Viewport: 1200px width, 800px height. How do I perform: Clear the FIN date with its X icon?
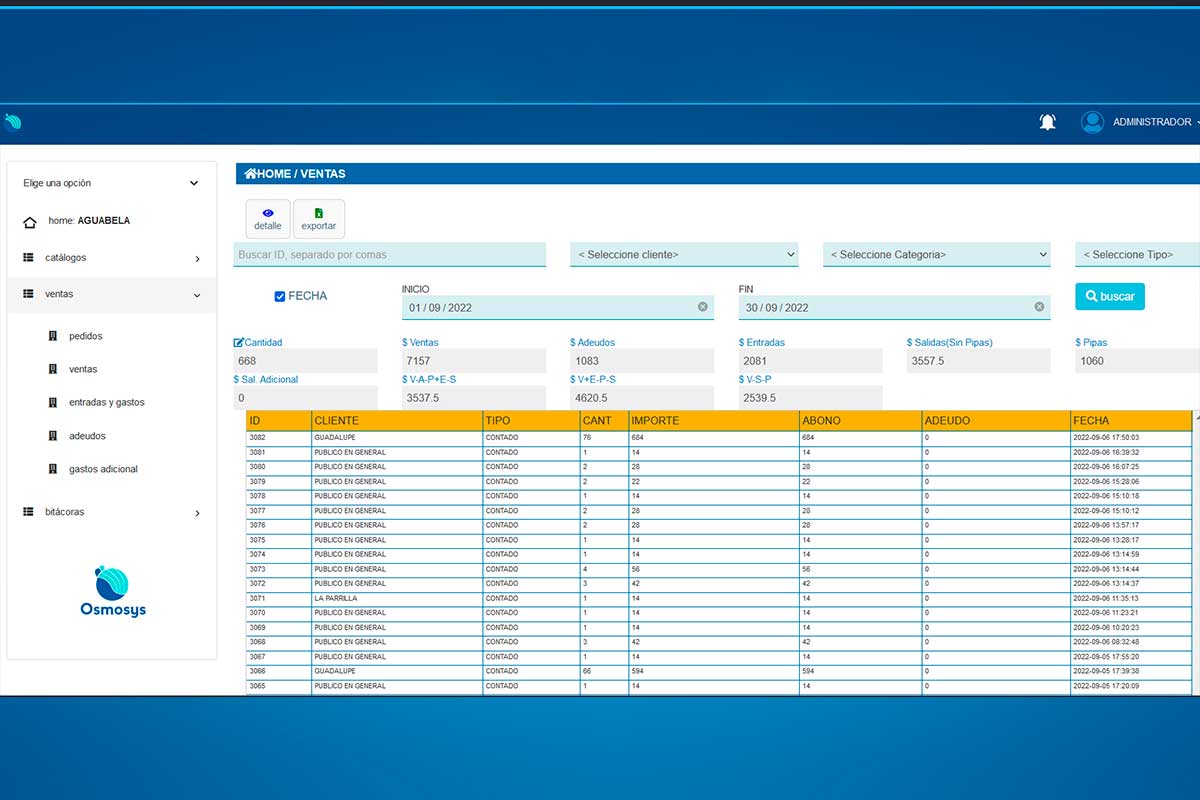(x=1039, y=307)
